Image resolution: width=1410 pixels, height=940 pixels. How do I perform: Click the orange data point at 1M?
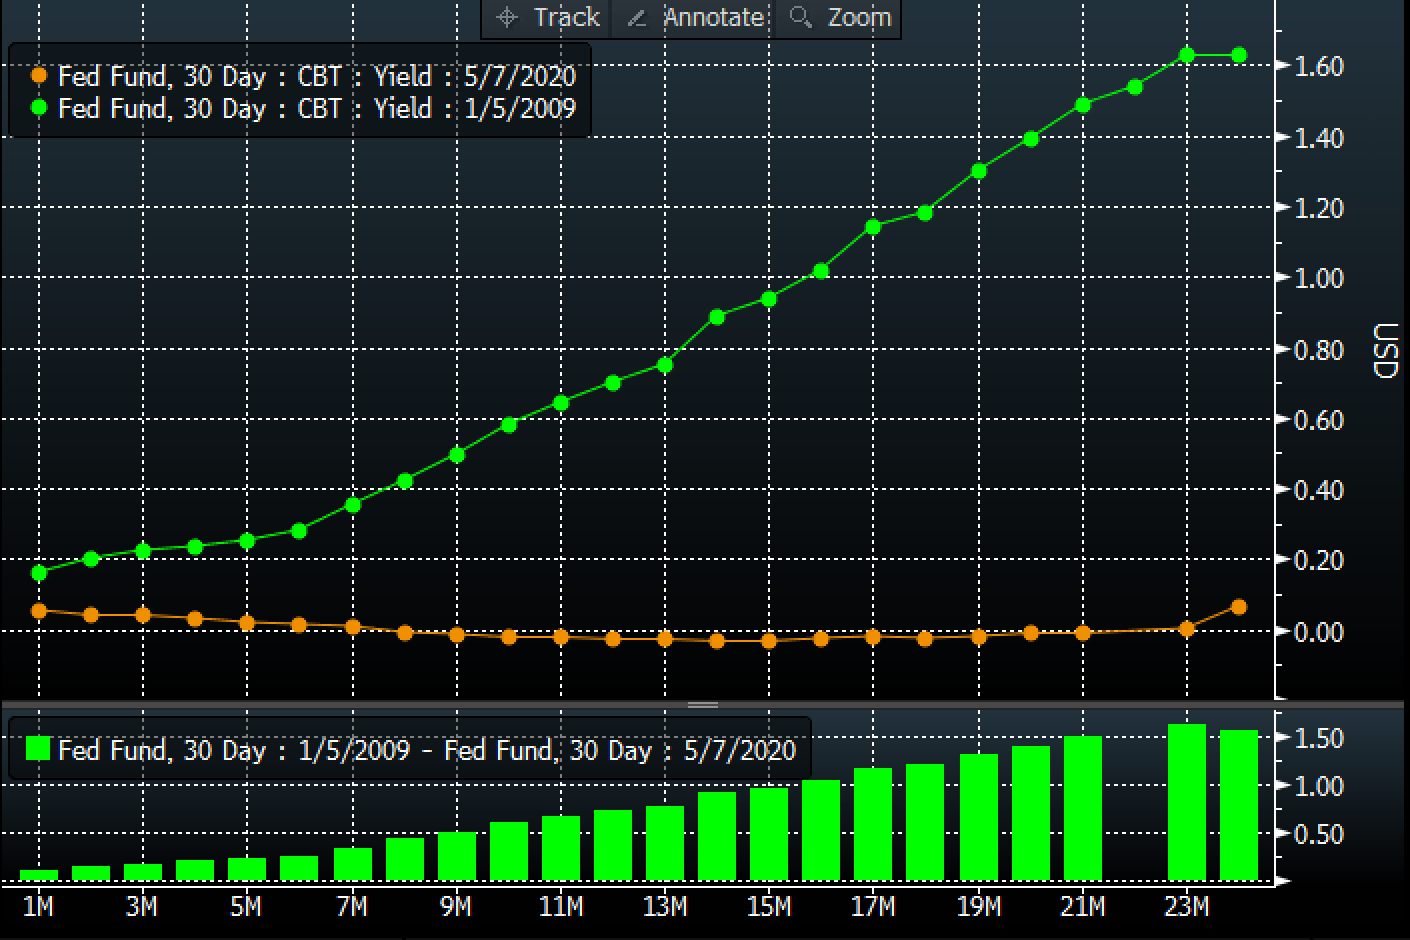[x=39, y=610]
